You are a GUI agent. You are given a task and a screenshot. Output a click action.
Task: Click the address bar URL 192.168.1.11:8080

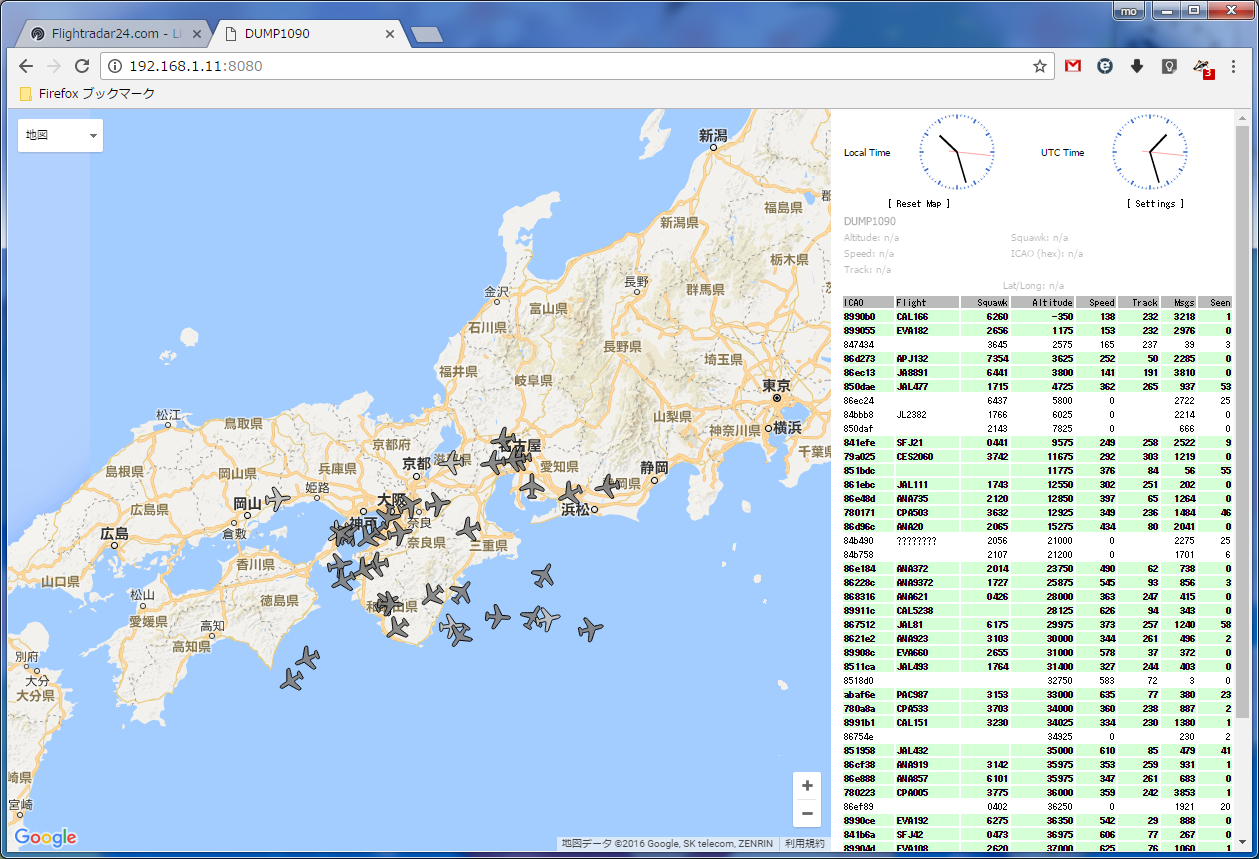196,66
